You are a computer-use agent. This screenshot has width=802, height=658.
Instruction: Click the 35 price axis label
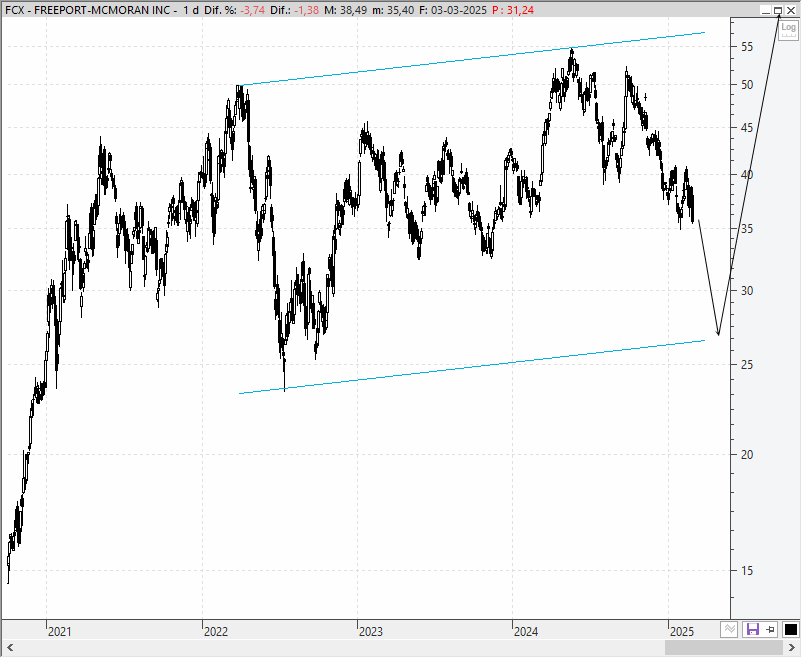[747, 229]
